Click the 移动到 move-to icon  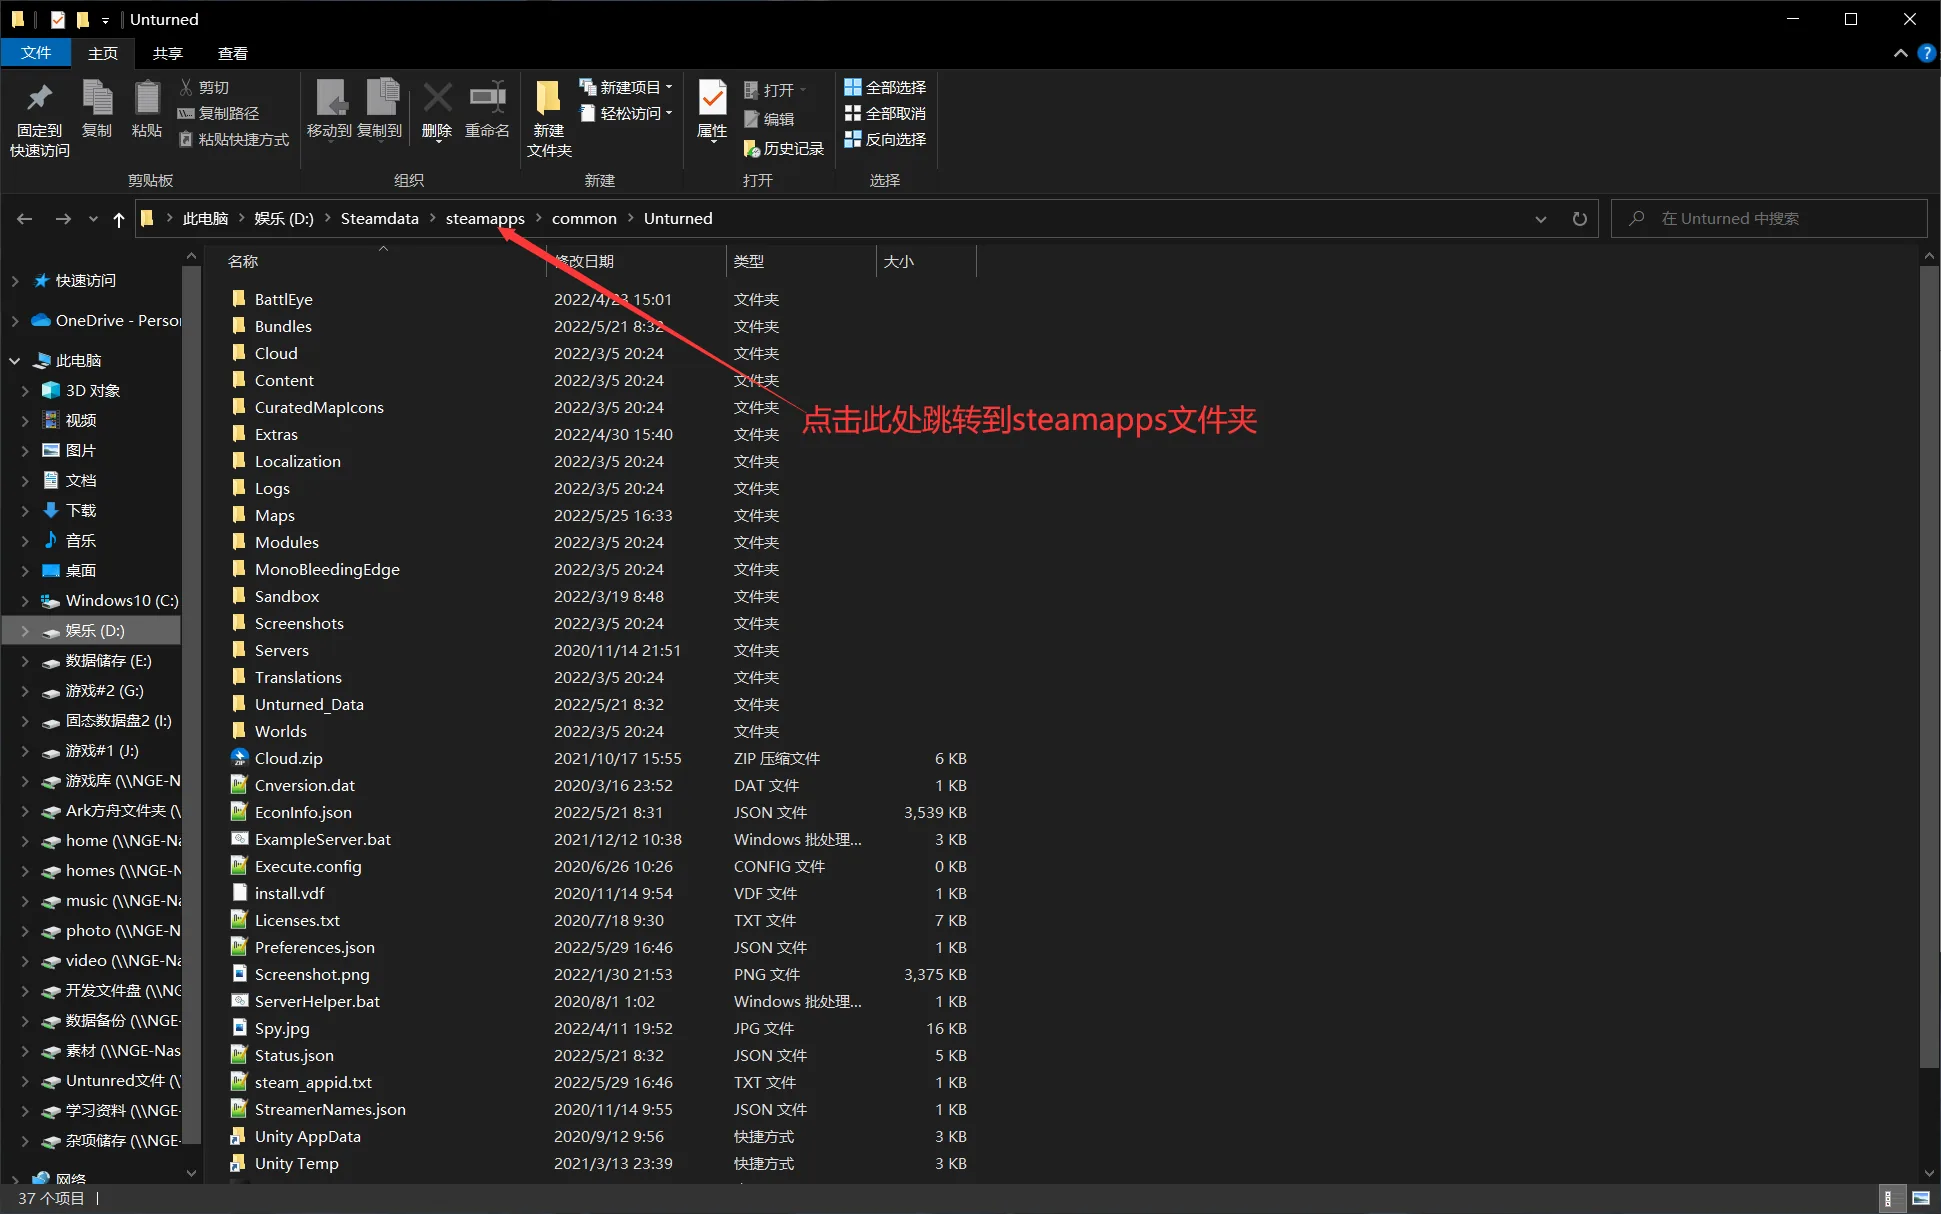[x=330, y=98]
